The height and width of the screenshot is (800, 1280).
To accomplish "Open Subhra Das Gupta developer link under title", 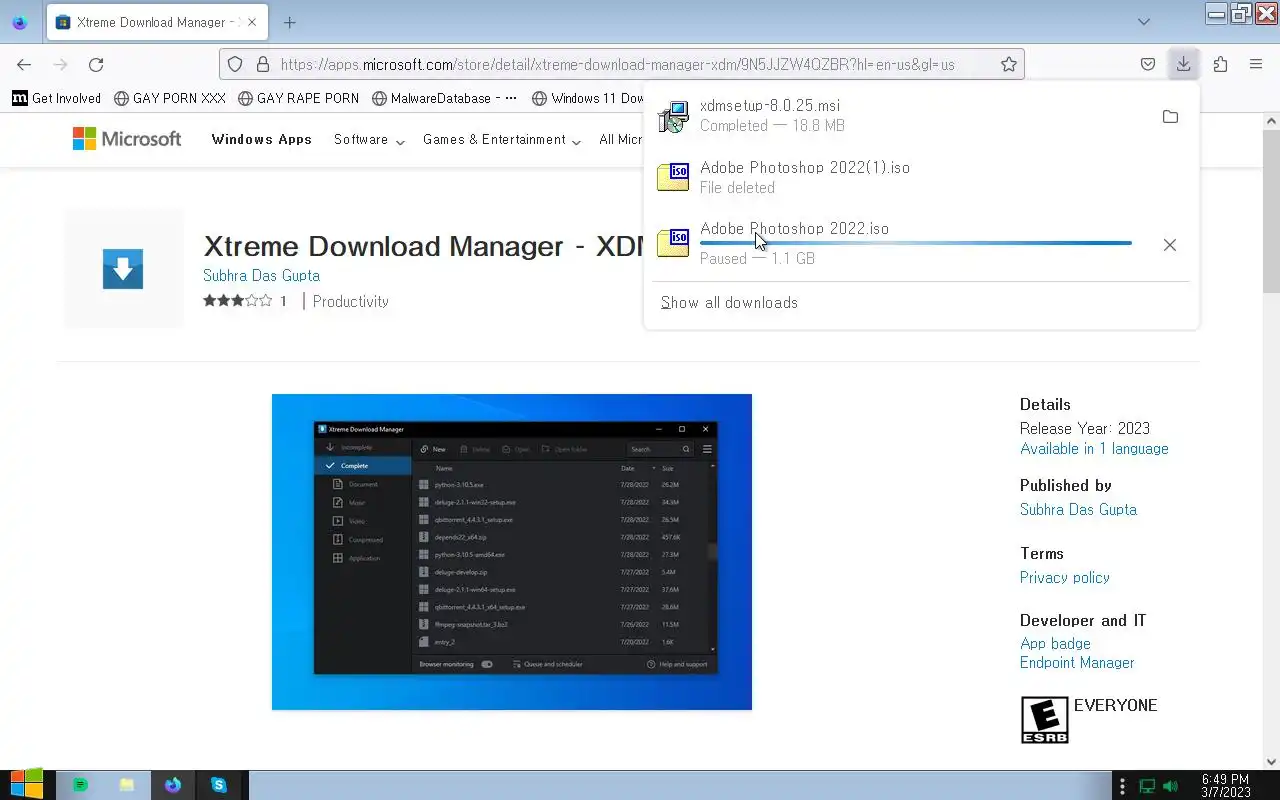I will click(261, 276).
